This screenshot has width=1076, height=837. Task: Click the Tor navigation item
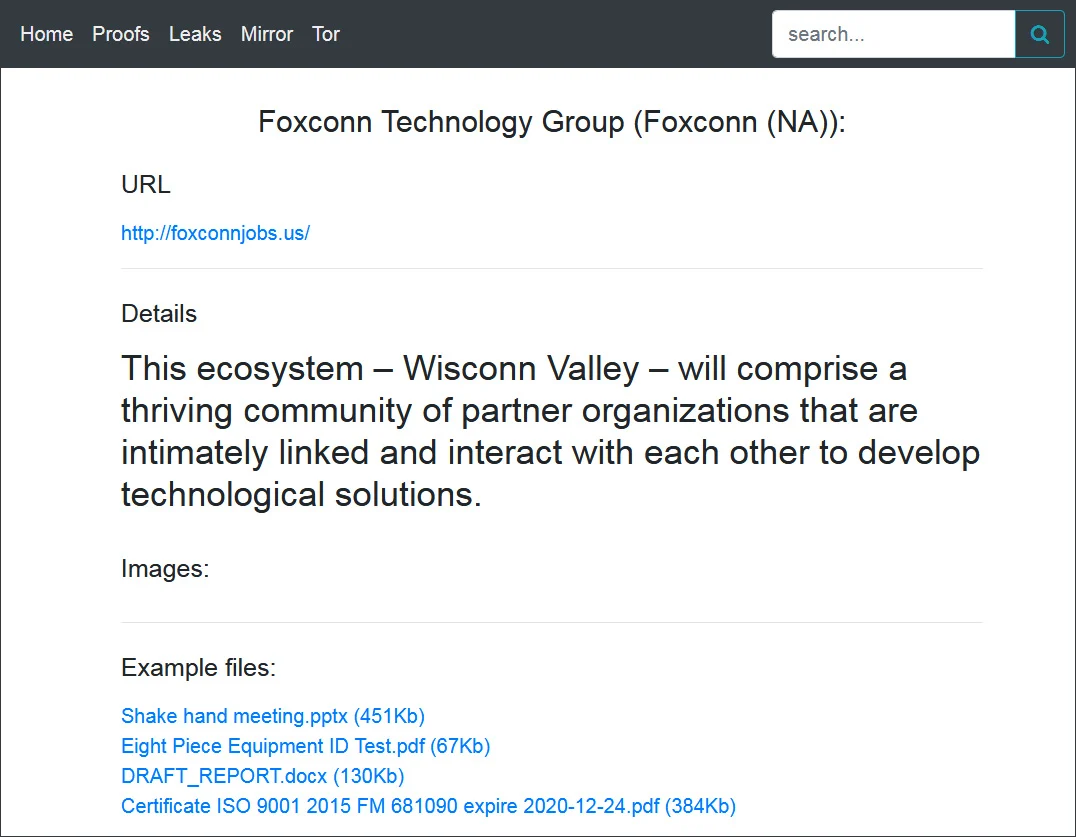[326, 34]
